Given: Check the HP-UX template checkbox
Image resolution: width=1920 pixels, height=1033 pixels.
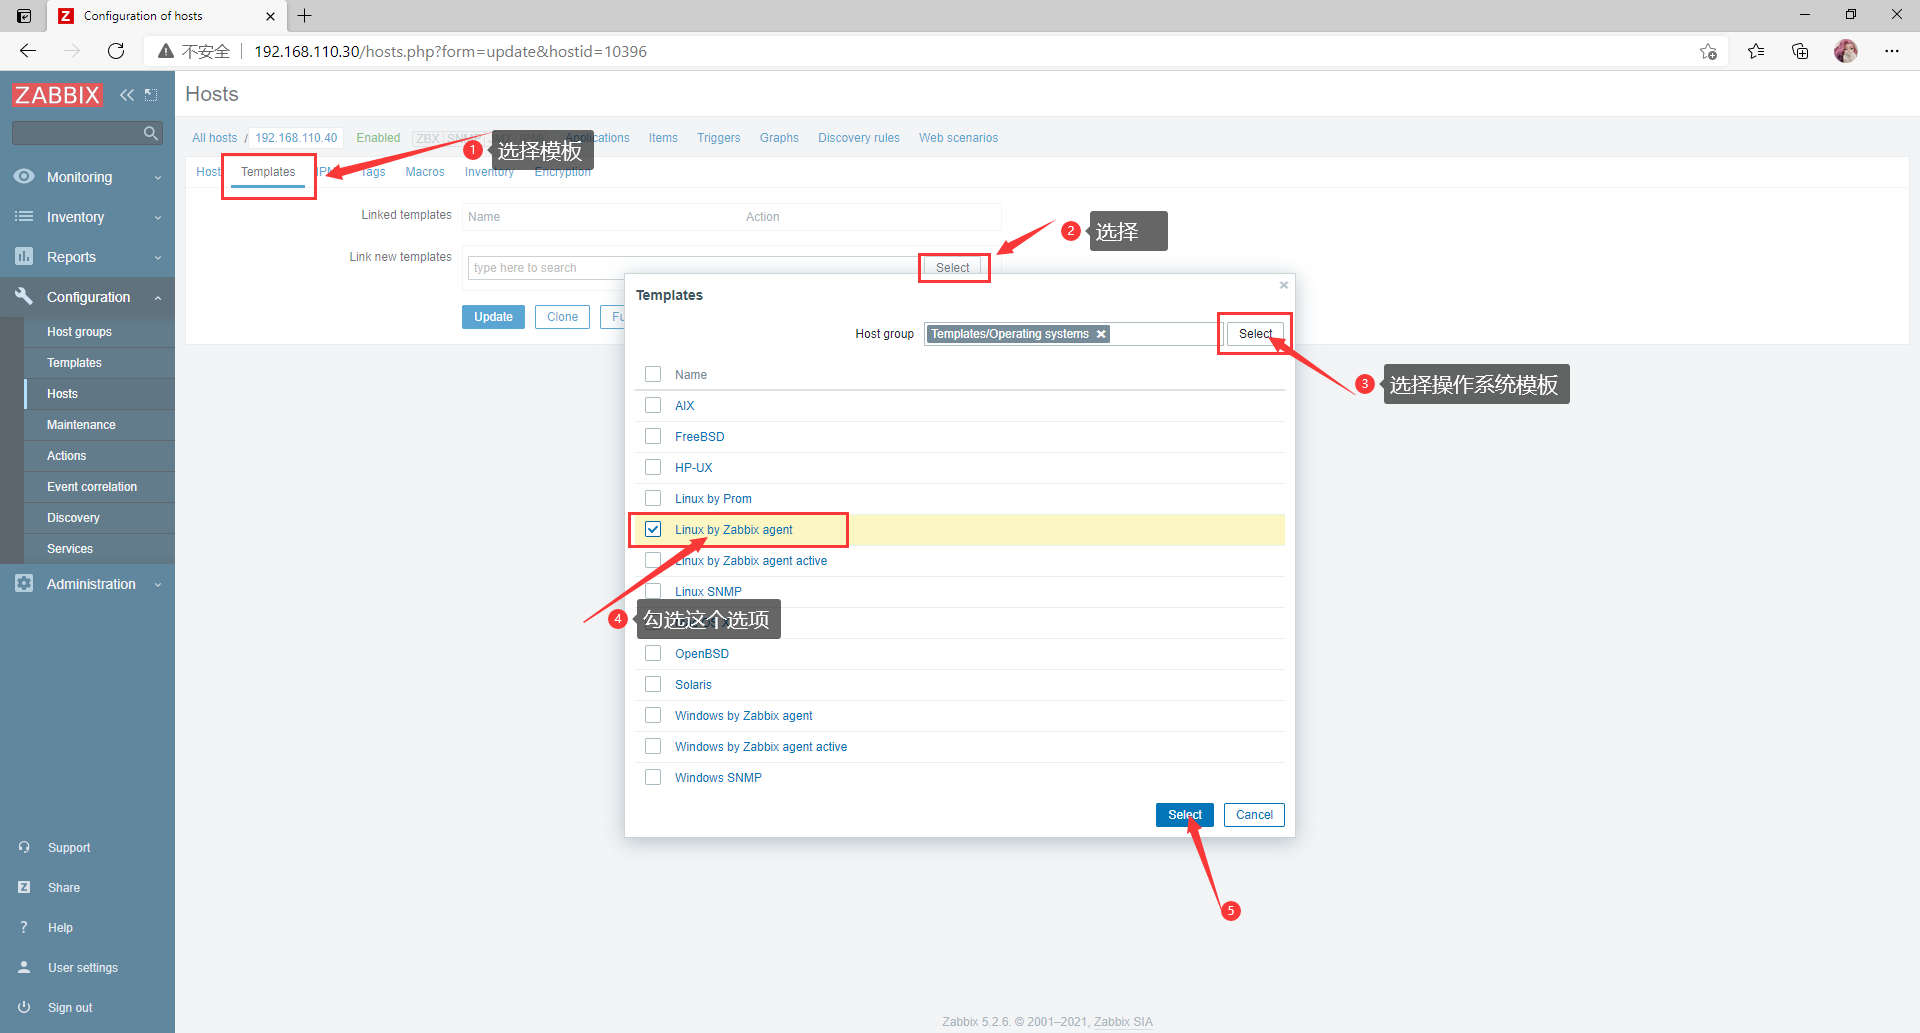Looking at the screenshot, I should tap(653, 467).
